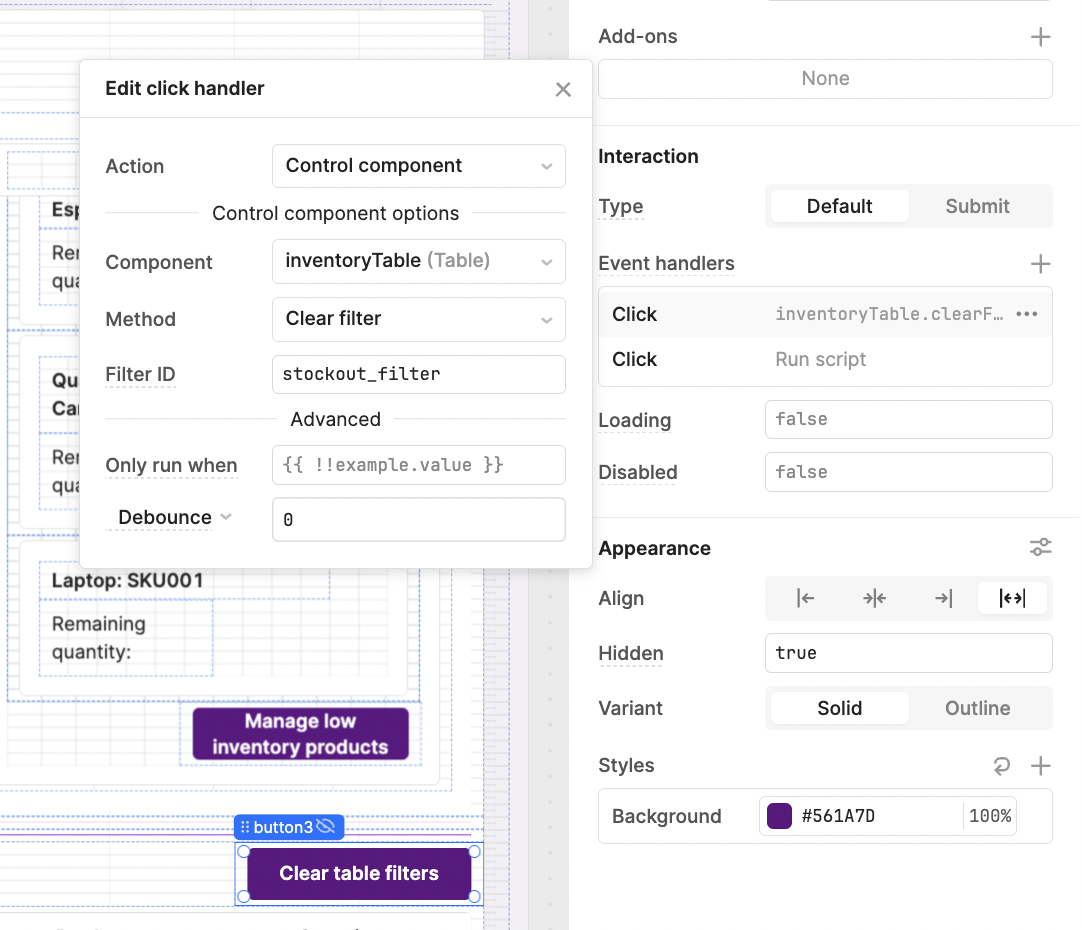
Task: Click the Filter ID label
Action: tap(140, 375)
